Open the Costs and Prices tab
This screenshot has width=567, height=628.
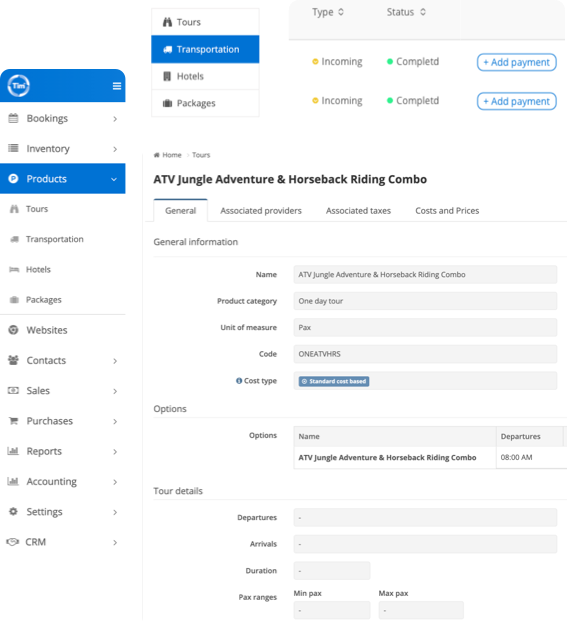[x=447, y=211]
